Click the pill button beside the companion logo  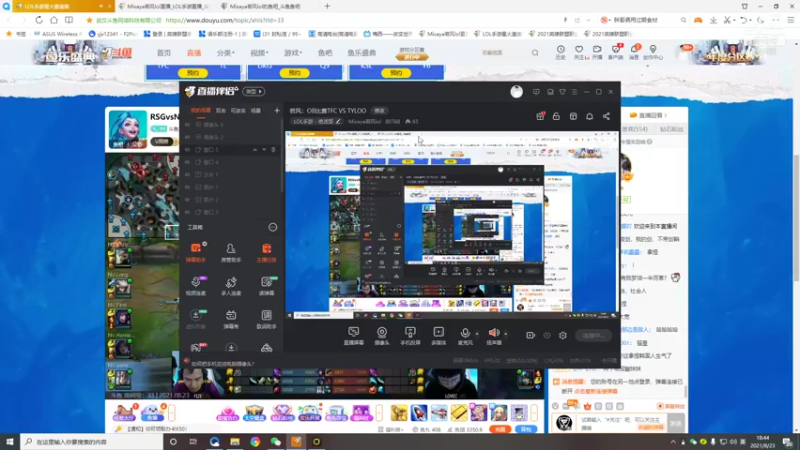tap(254, 91)
